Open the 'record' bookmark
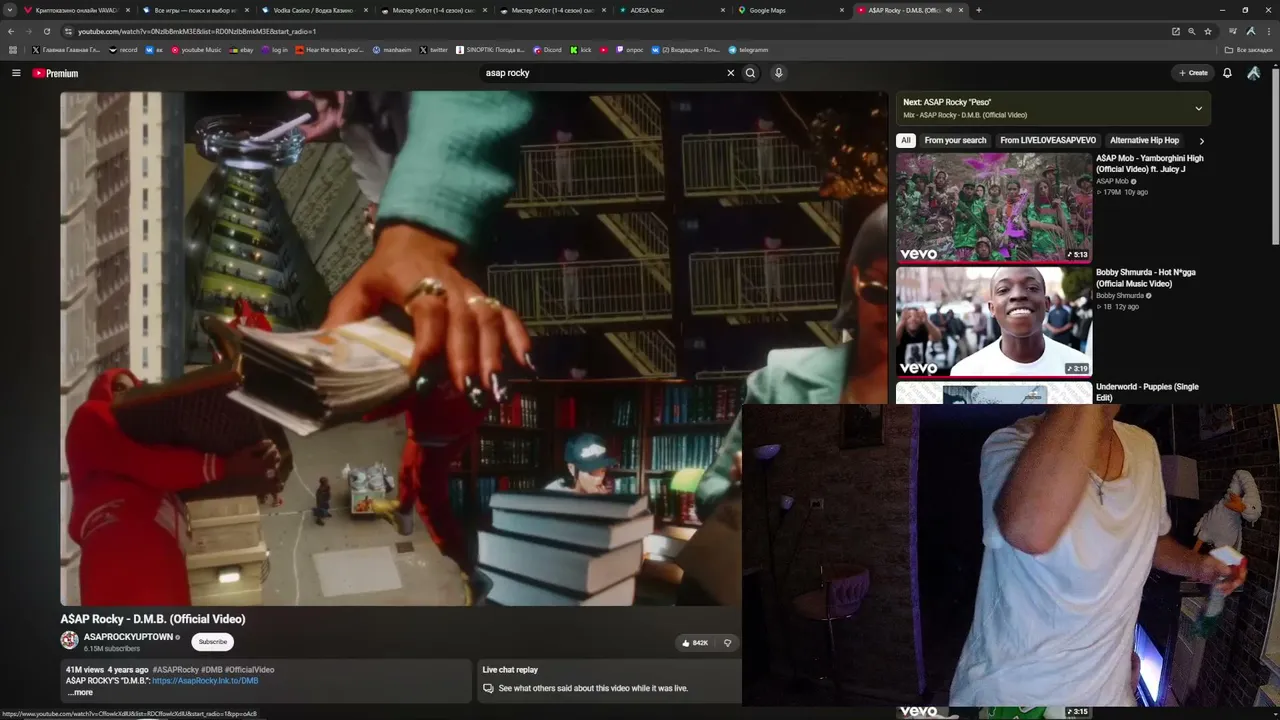The height and width of the screenshot is (720, 1280). [123, 50]
